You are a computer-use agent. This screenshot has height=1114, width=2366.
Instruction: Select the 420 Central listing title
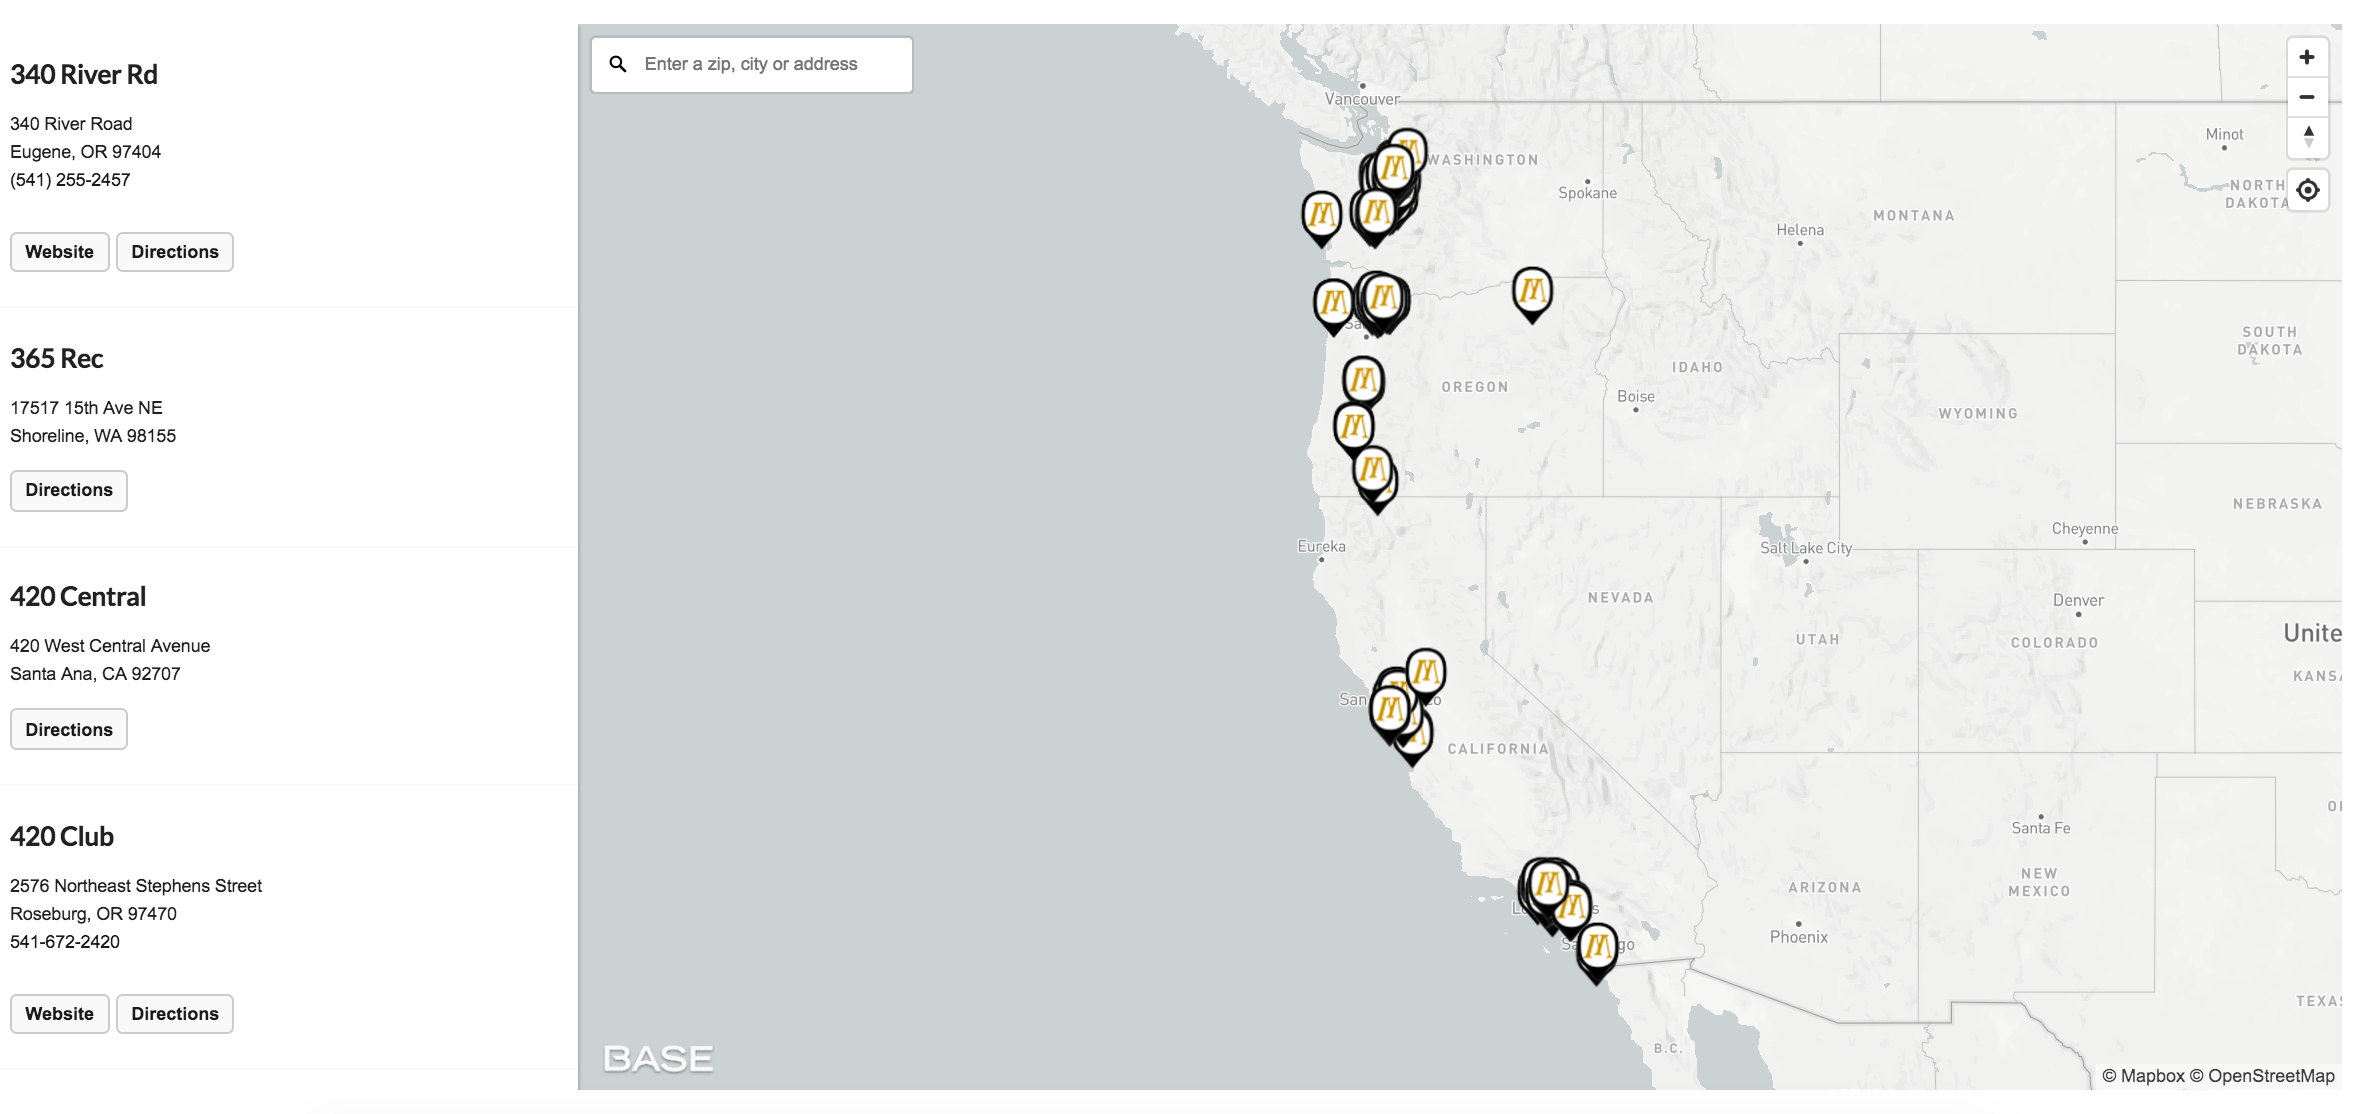coord(78,597)
